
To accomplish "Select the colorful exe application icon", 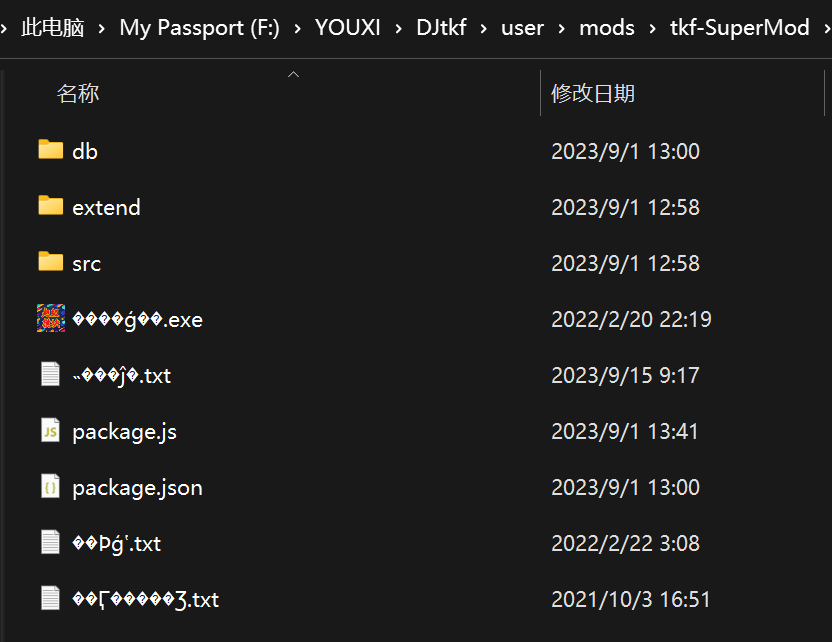I will [51, 318].
